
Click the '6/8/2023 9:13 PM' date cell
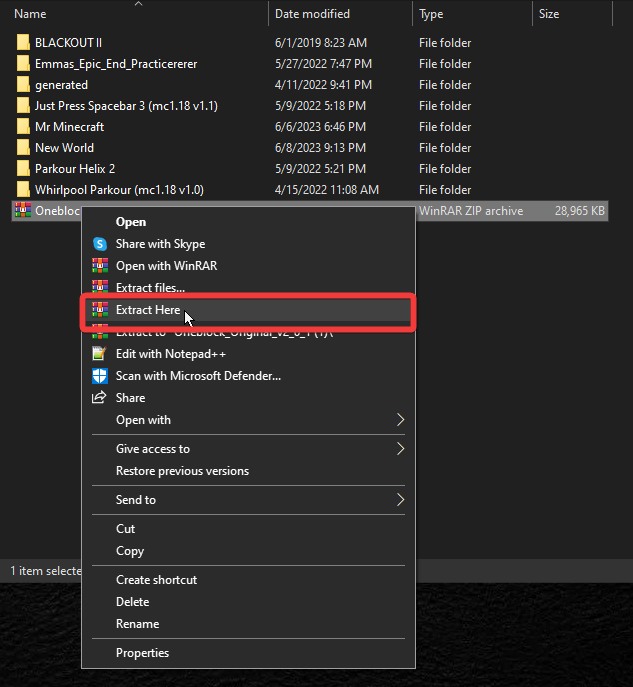(320, 148)
